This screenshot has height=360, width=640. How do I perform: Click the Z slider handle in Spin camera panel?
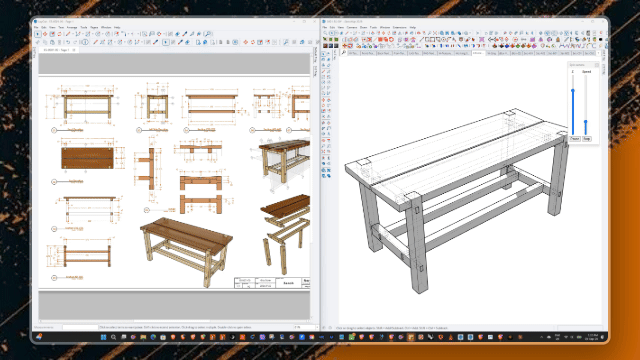point(573,91)
